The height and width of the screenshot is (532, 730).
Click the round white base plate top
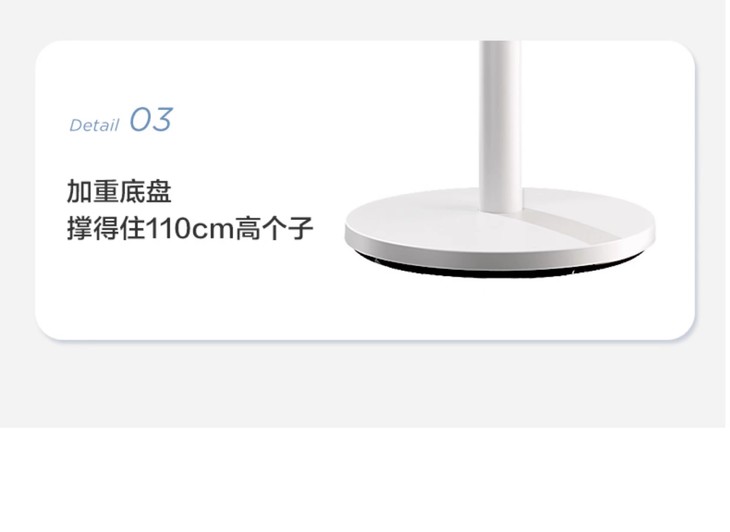(500, 218)
